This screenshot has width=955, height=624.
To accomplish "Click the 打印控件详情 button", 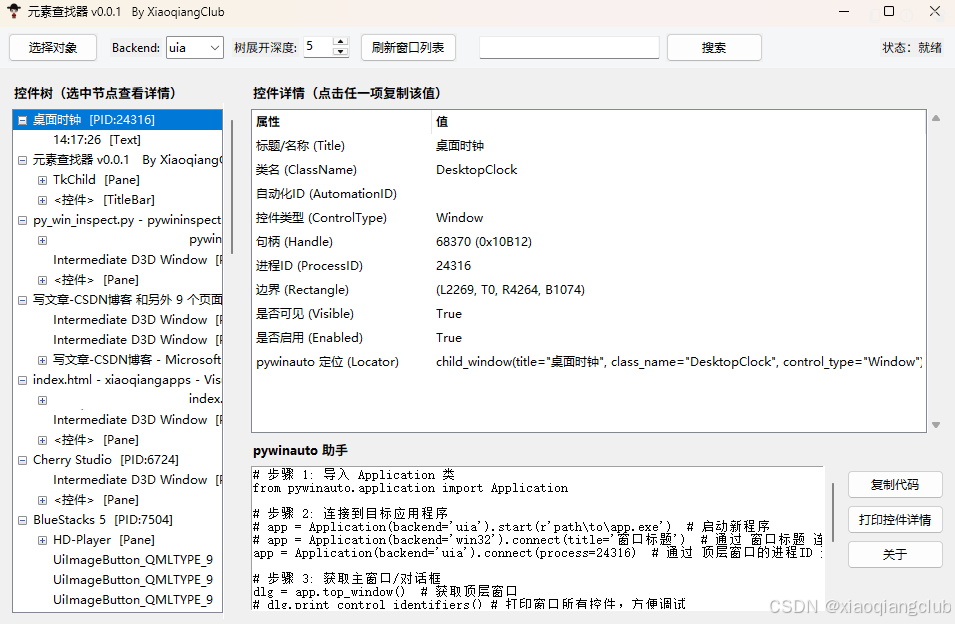I will point(895,520).
